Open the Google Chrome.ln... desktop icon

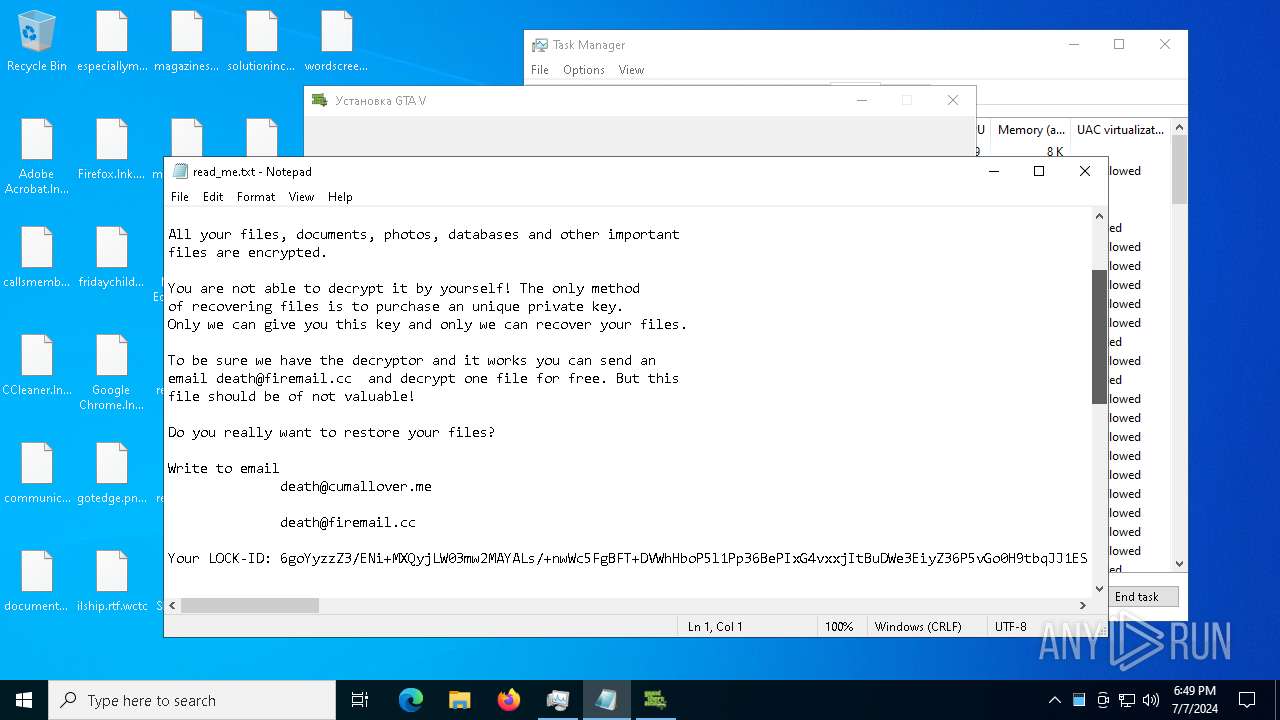point(112,372)
